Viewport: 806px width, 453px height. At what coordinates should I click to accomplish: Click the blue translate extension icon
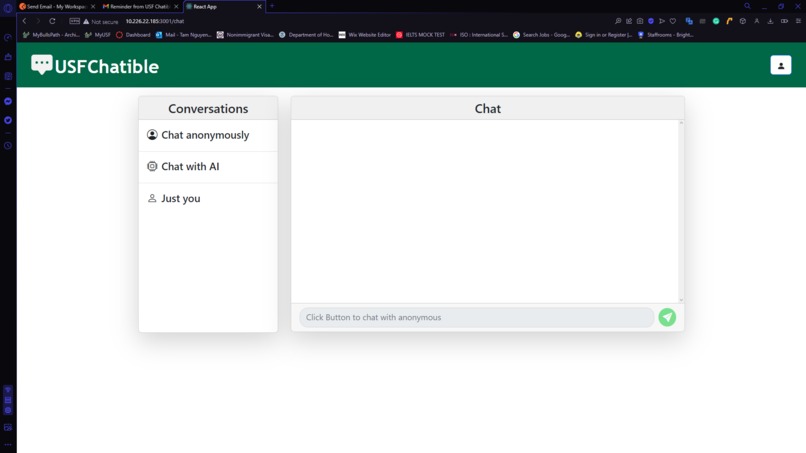689,21
